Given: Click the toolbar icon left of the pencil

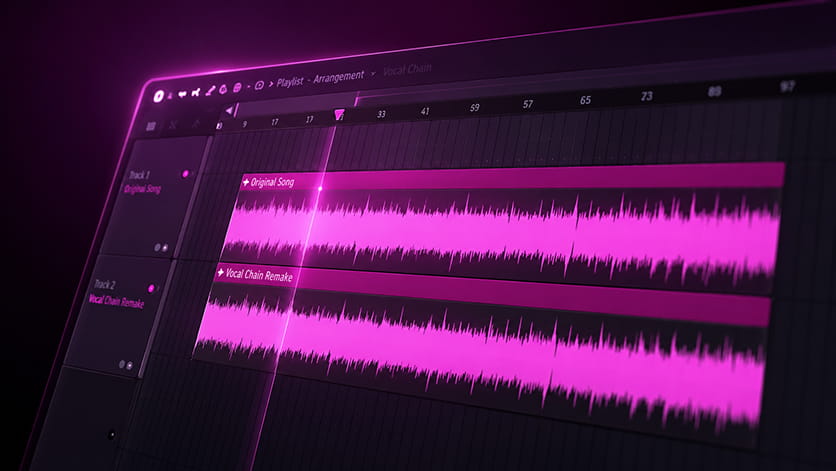Looking at the screenshot, I should click(196, 93).
